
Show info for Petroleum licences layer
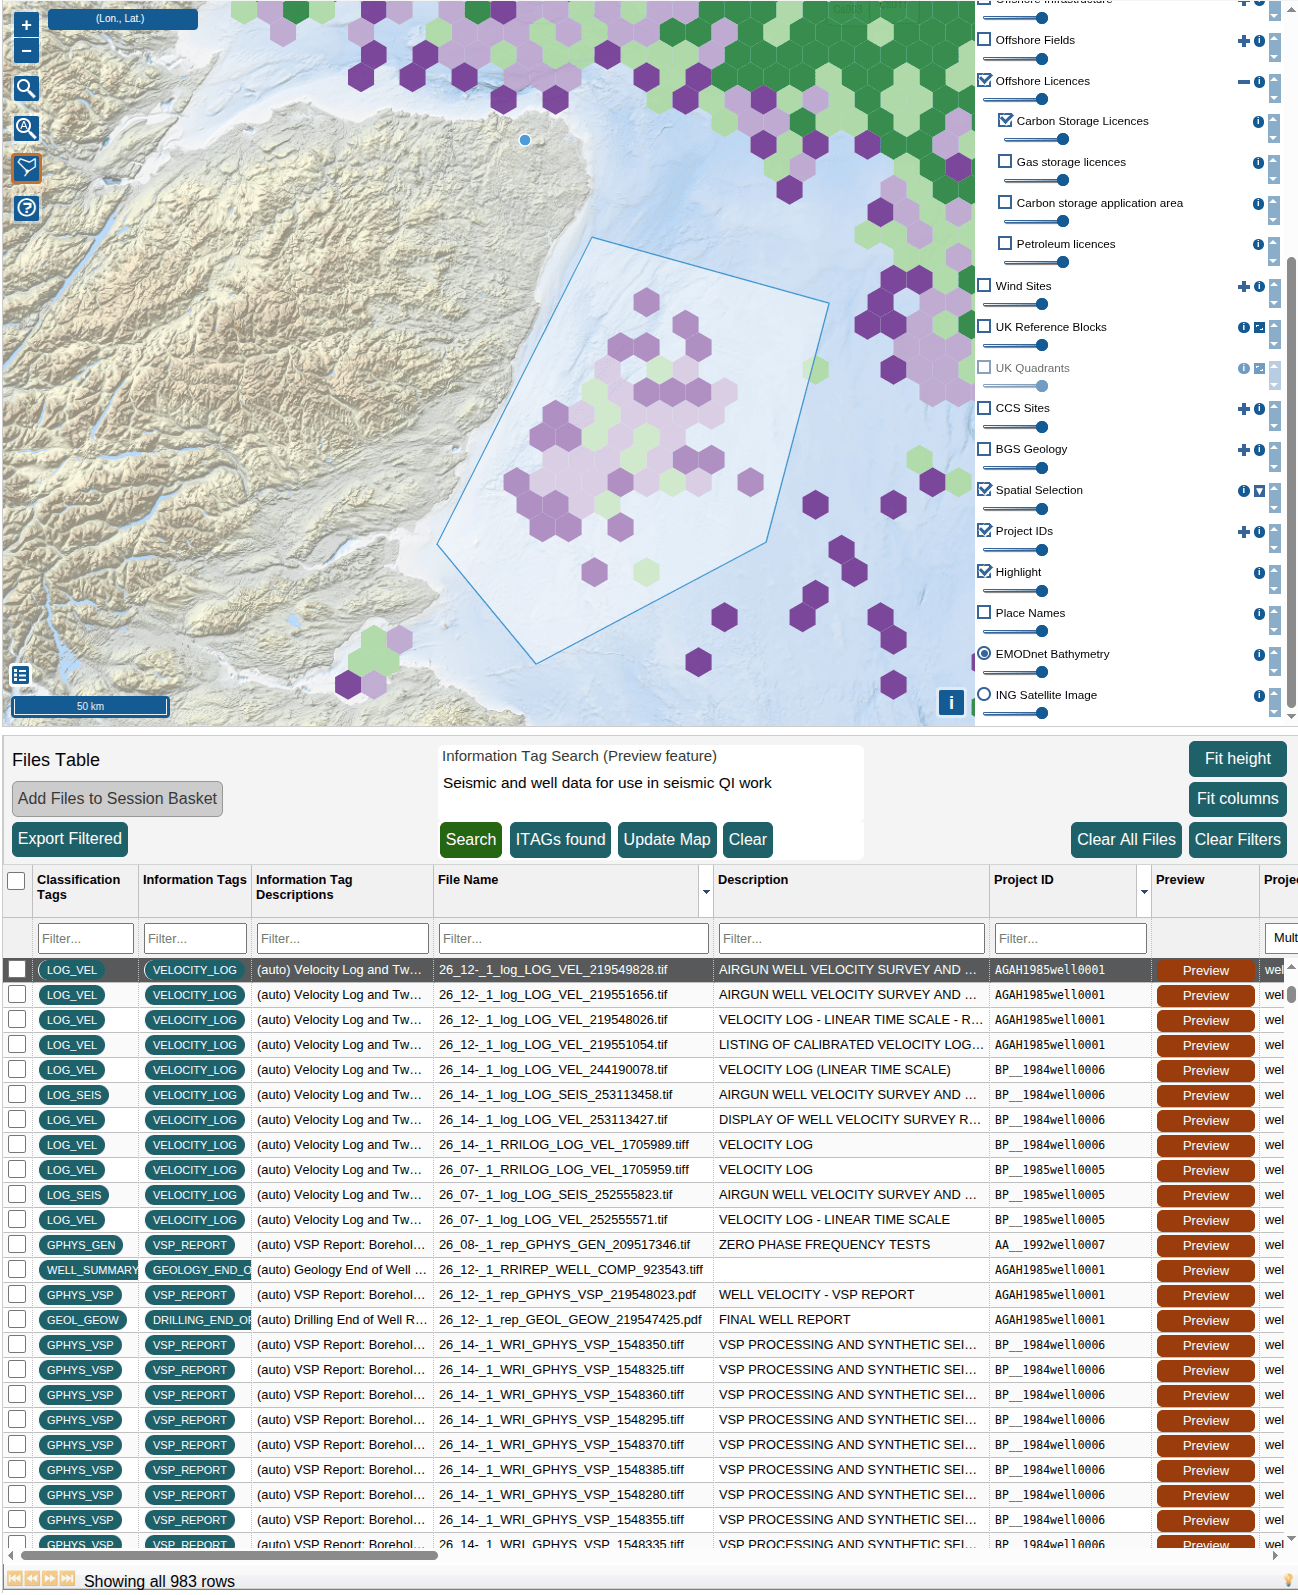pos(1258,245)
